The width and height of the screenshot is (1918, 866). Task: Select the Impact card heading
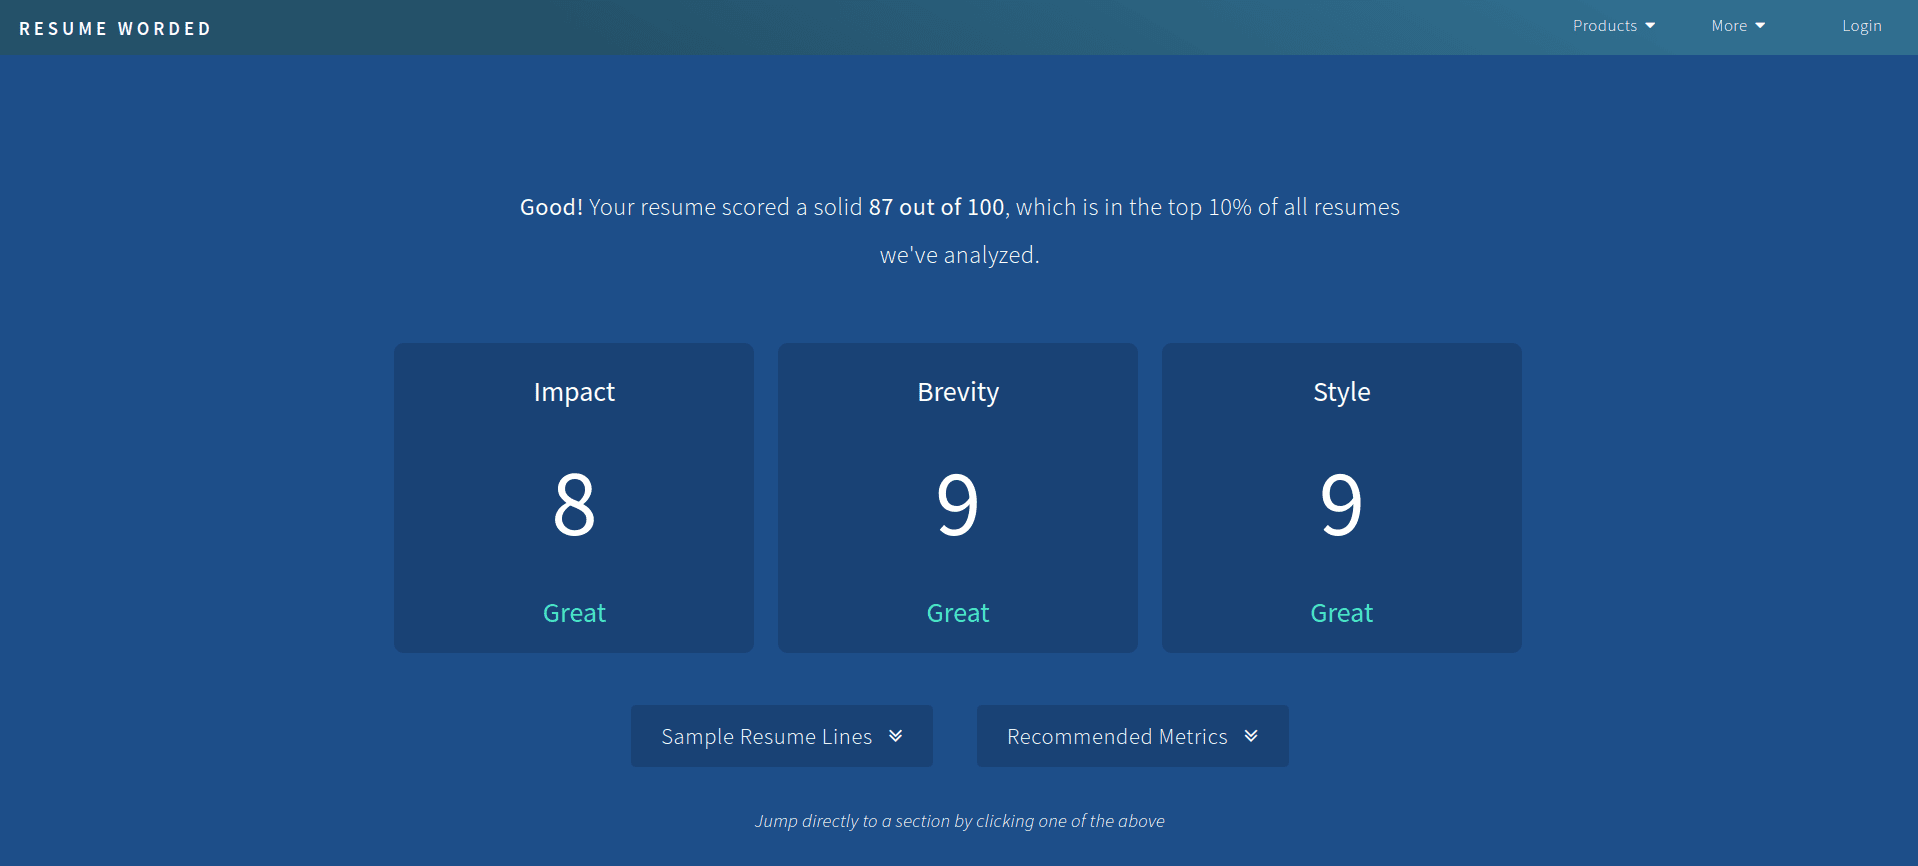pos(574,392)
